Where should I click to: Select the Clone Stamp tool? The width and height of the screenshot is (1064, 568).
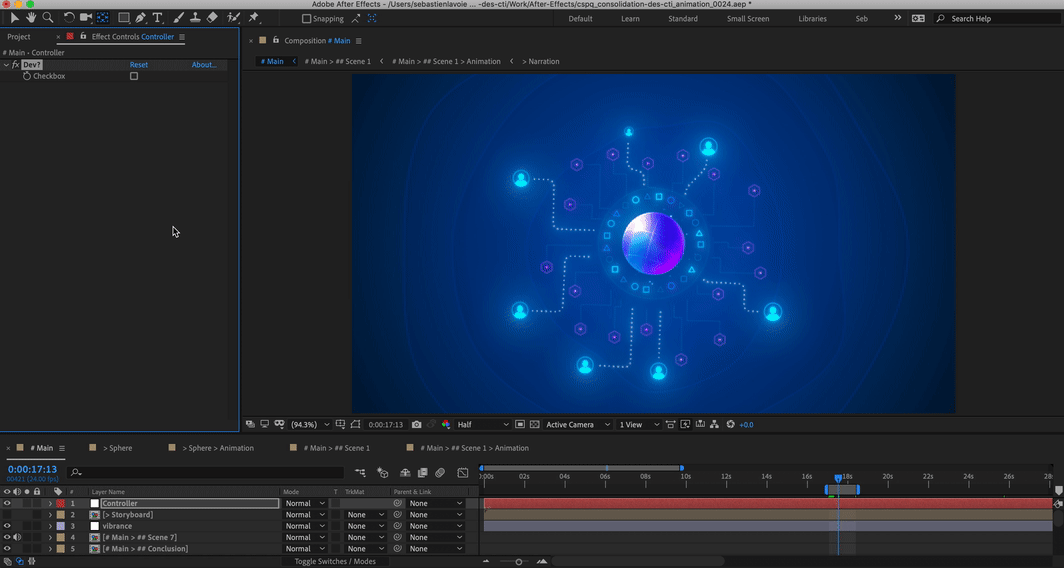click(x=195, y=18)
